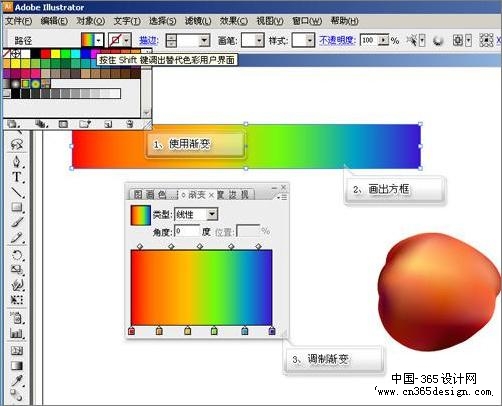Click the delete swatch trash icon
Screen dimensions: 502x406
tap(130, 124)
